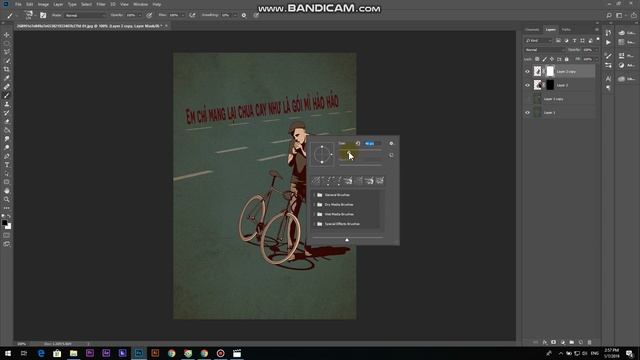Open the Smoothing value dropdown arrow
This screenshot has height=360, width=640.
pyautogui.click(x=235, y=15)
